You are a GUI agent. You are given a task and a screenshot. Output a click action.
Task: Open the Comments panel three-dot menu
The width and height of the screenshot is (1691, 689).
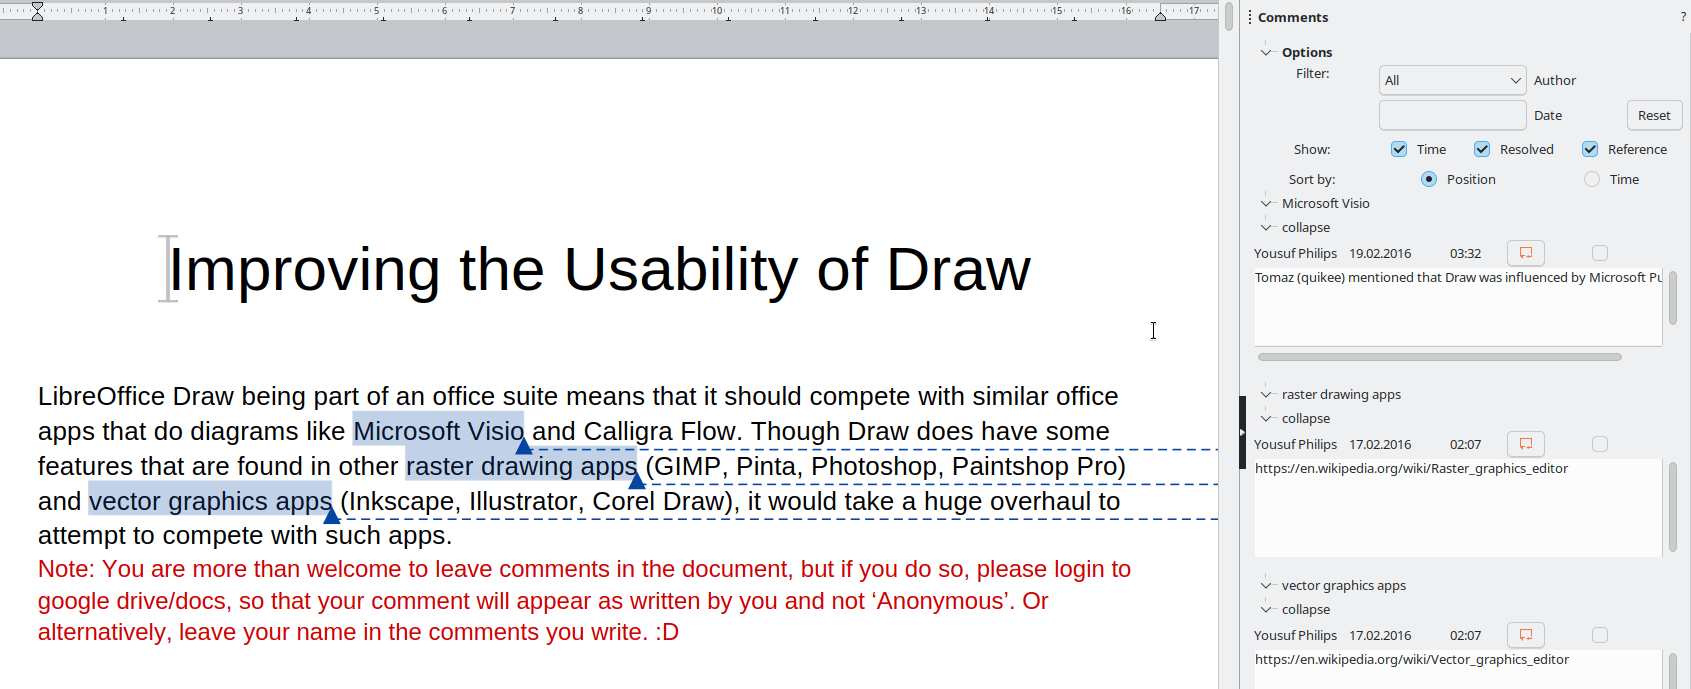pyautogui.click(x=1250, y=17)
